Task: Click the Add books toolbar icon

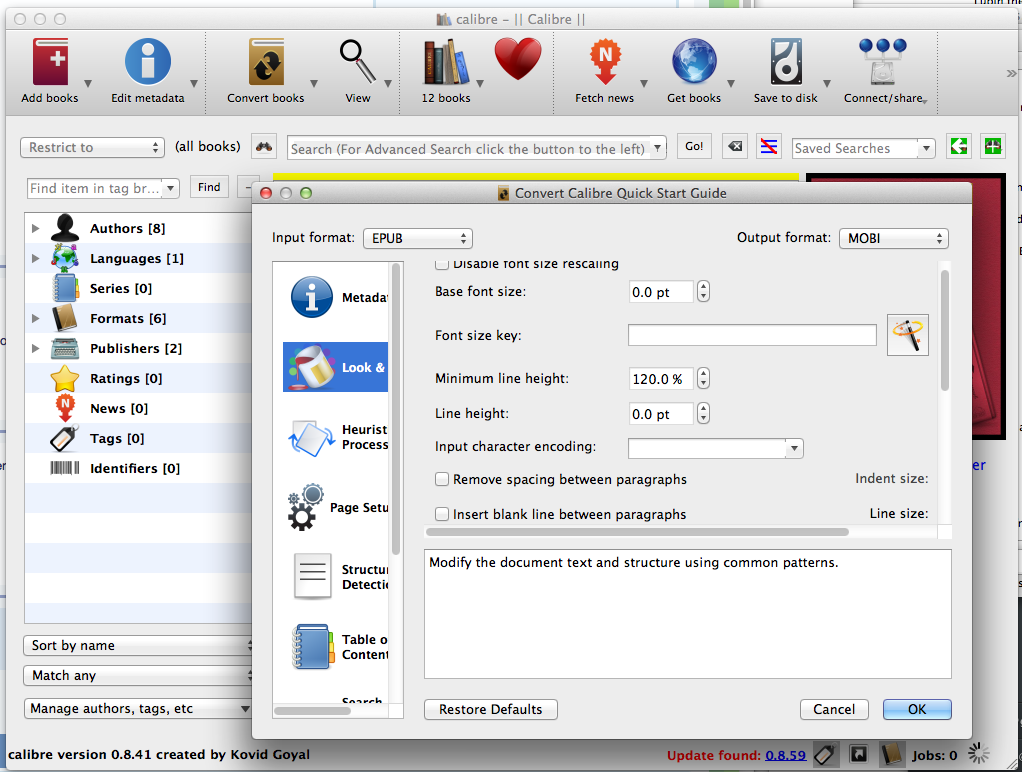Action: pos(50,62)
